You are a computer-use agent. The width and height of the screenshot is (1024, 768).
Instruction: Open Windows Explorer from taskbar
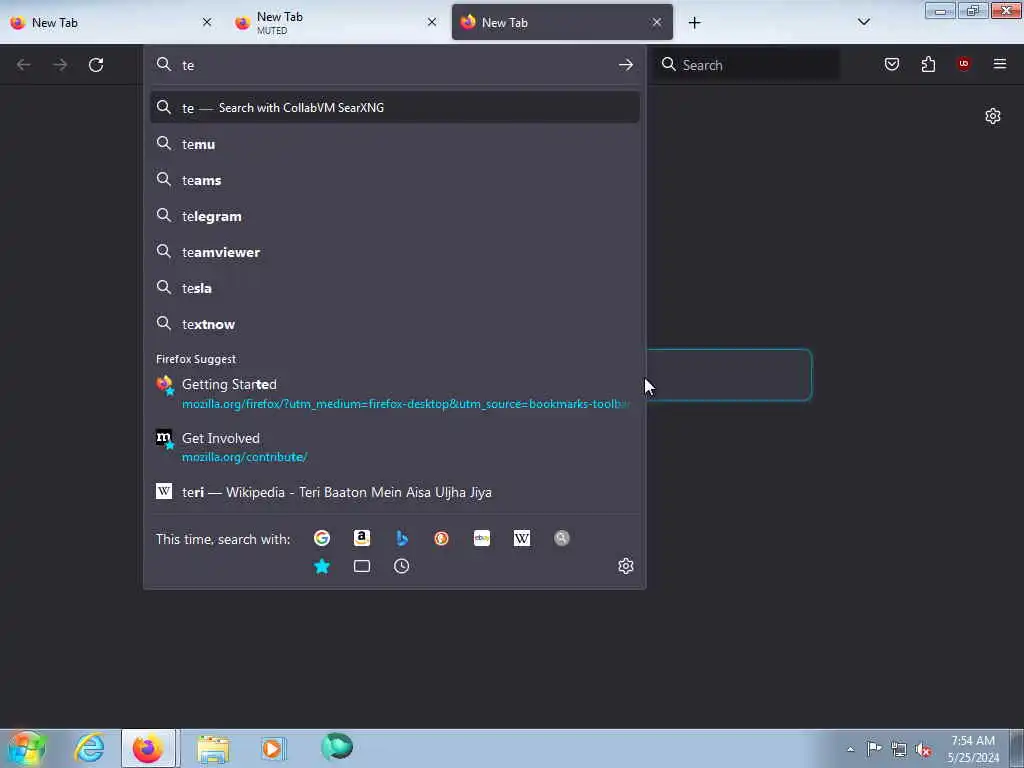tap(214, 749)
